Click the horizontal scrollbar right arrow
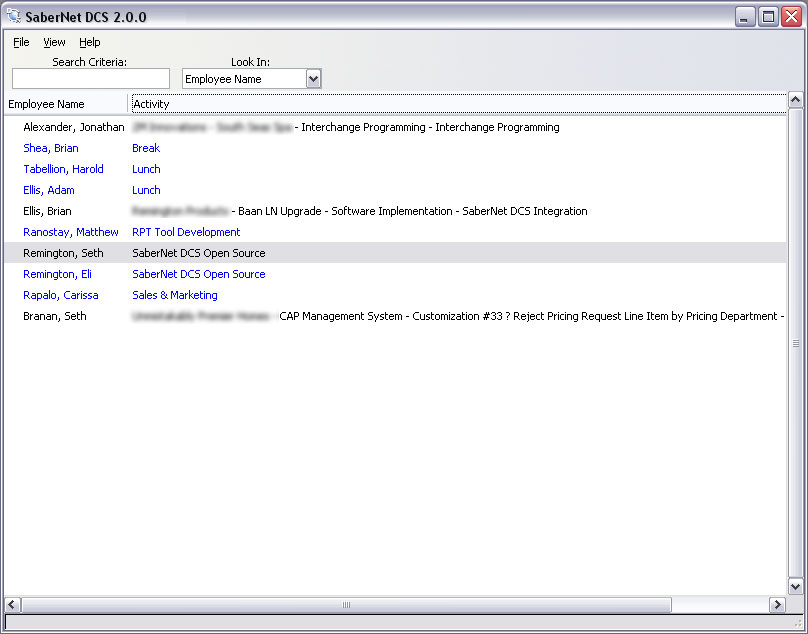 coord(777,605)
